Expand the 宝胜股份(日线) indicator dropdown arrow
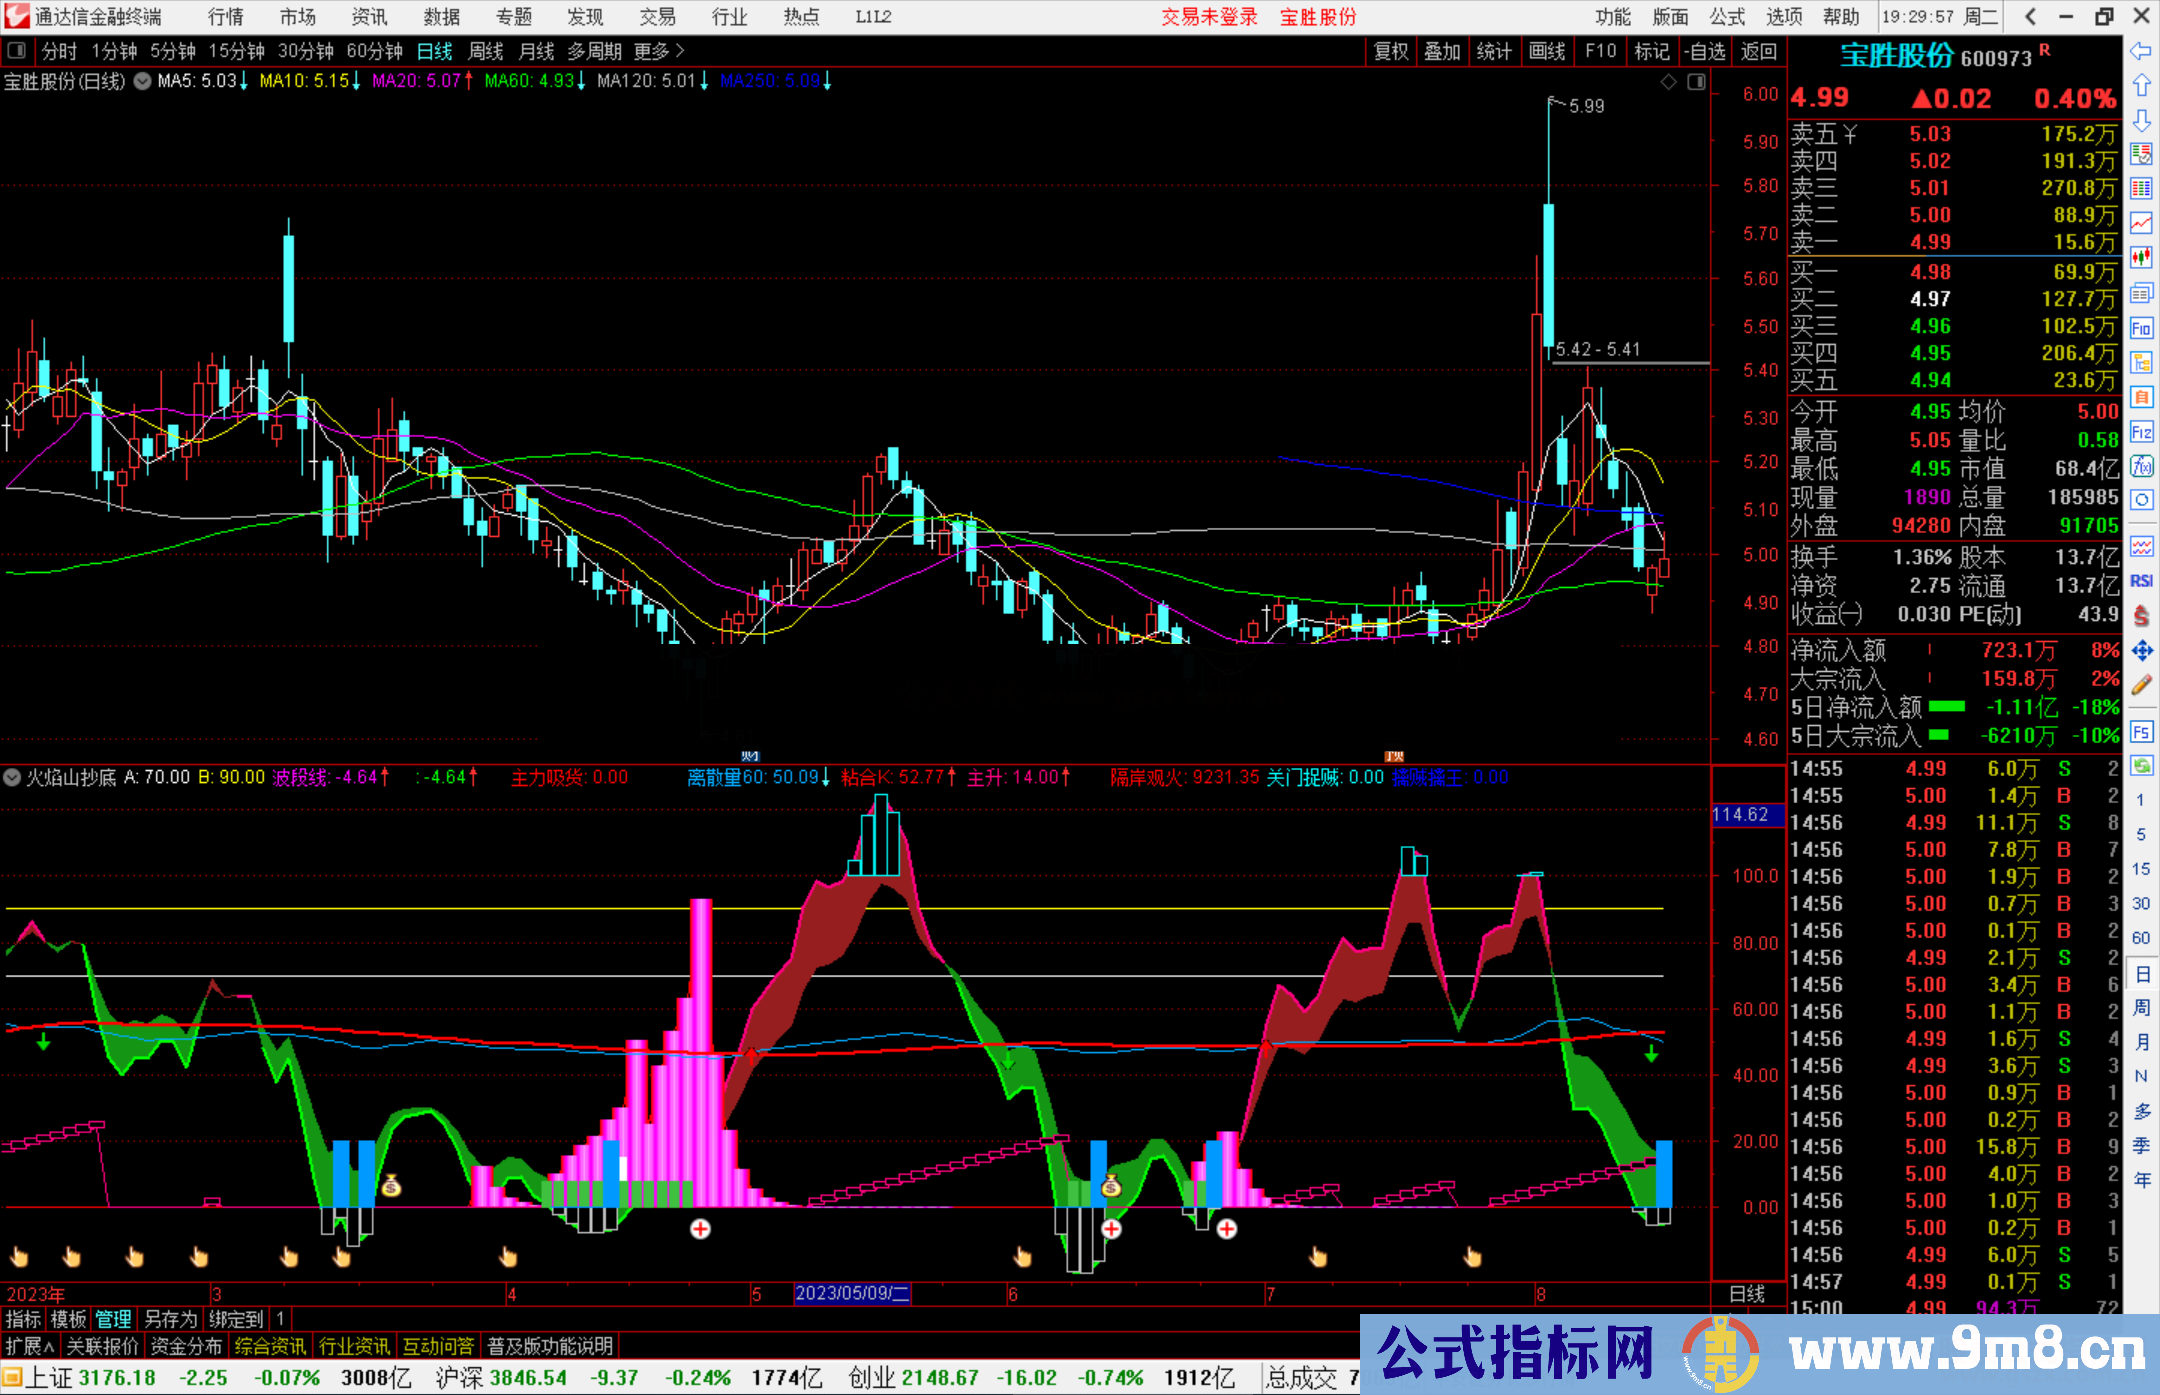2160x1395 pixels. tap(143, 81)
